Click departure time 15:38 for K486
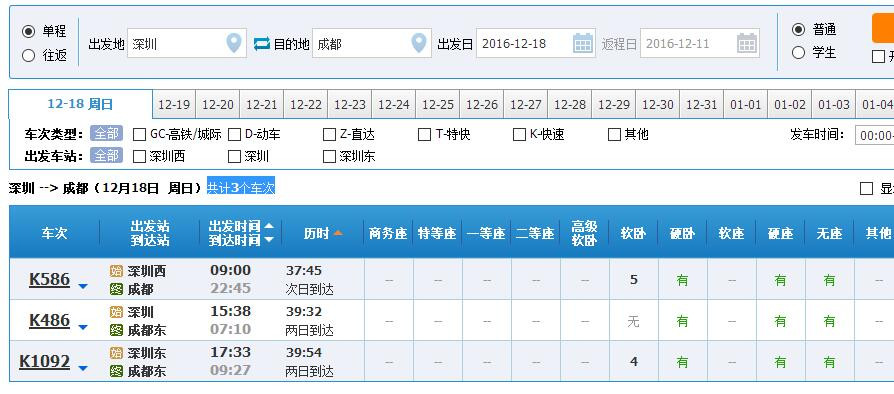Viewport: 894px width, 394px height. pos(230,311)
